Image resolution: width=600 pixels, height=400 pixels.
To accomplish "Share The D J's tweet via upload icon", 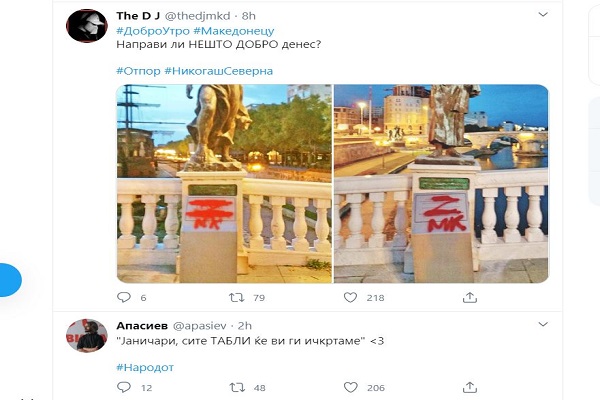I will (470, 297).
